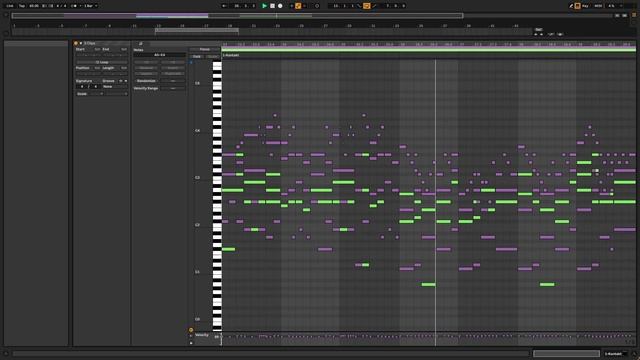The image size is (640, 360).
Task: Click the 1-Kontakt clip title bar
Action: pos(429,55)
